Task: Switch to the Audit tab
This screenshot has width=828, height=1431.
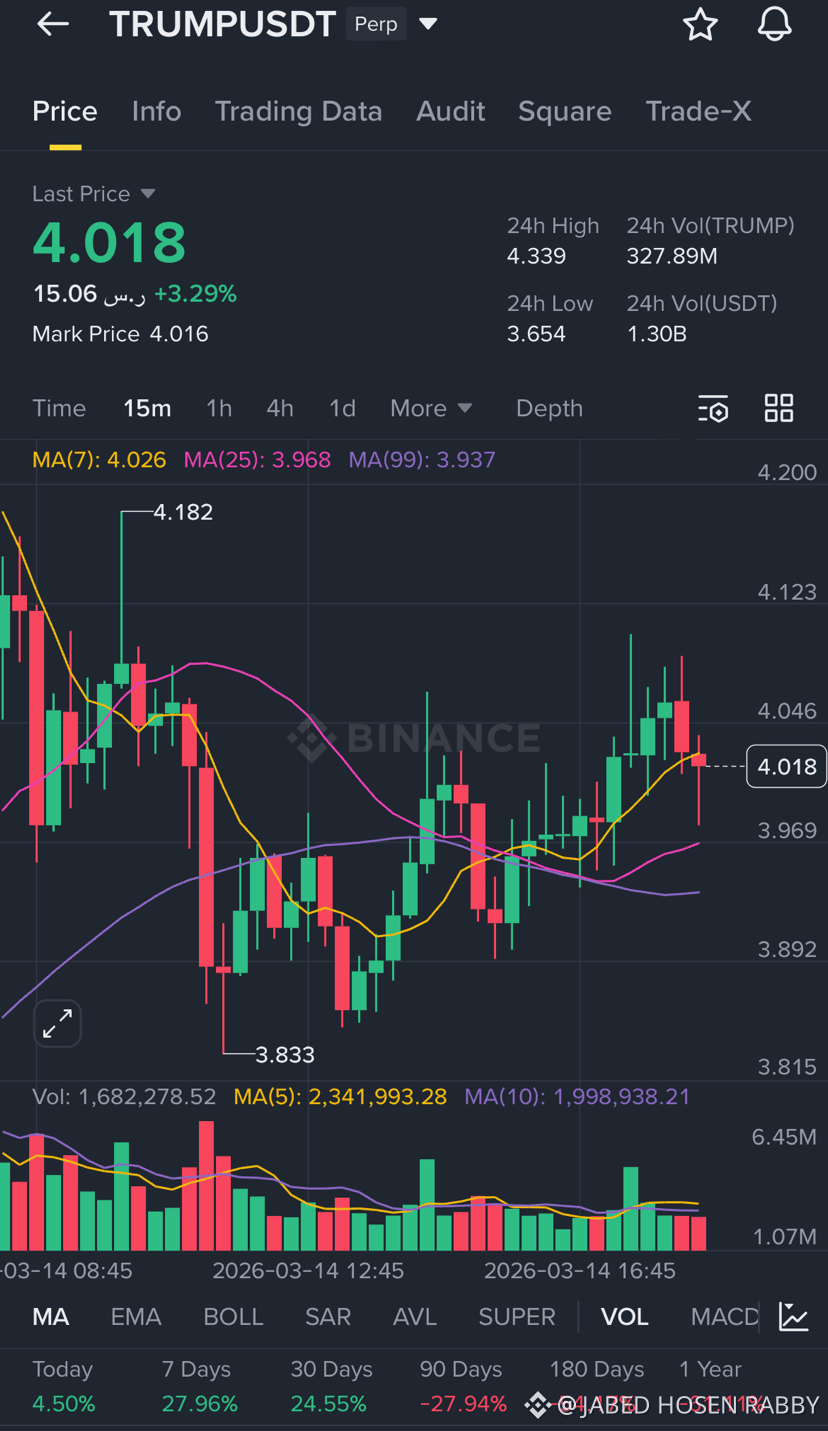Action: 451,111
